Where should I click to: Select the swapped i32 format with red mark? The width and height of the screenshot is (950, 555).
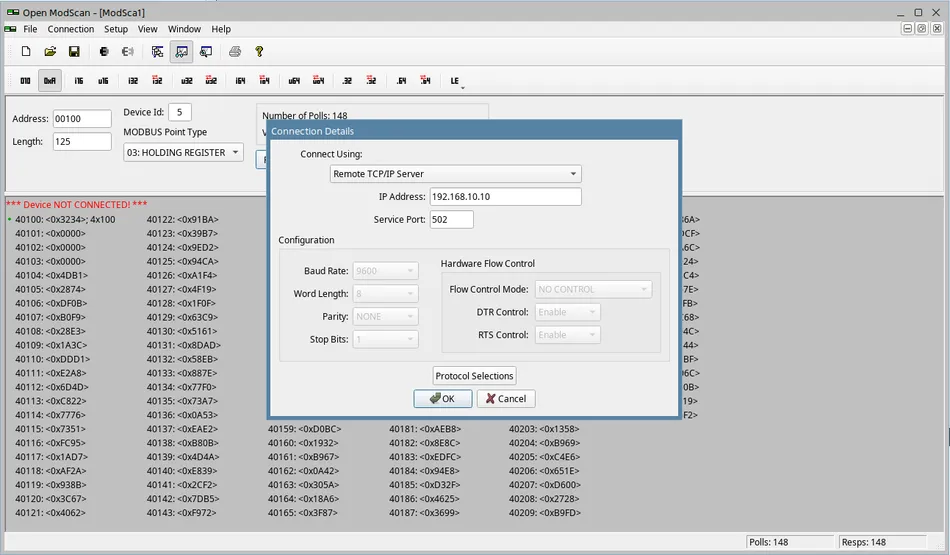tap(157, 81)
